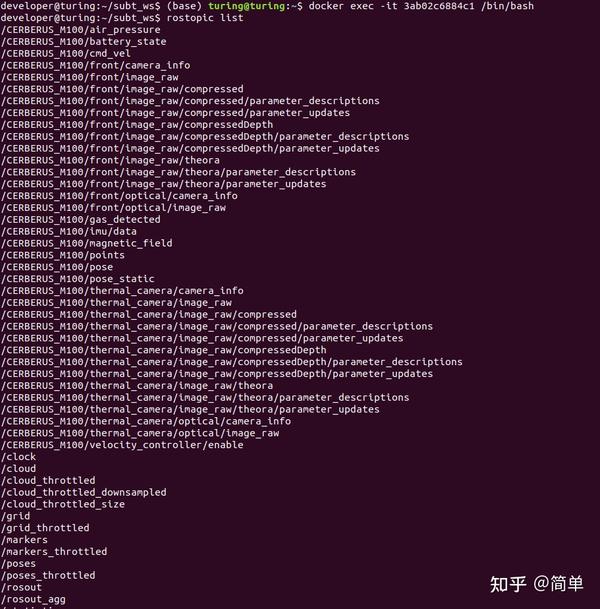Click the /rosout_agg topic line
Image resolution: width=600 pixels, height=609 pixels.
point(33,599)
